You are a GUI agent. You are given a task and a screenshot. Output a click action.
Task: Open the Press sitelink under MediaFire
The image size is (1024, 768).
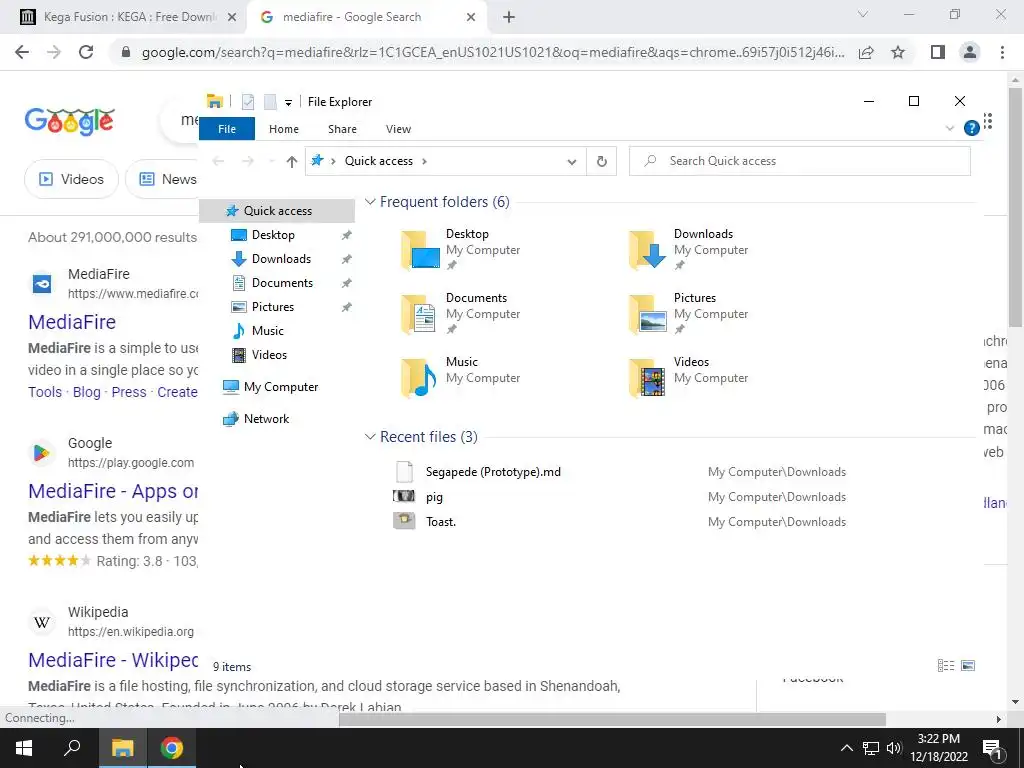[129, 392]
